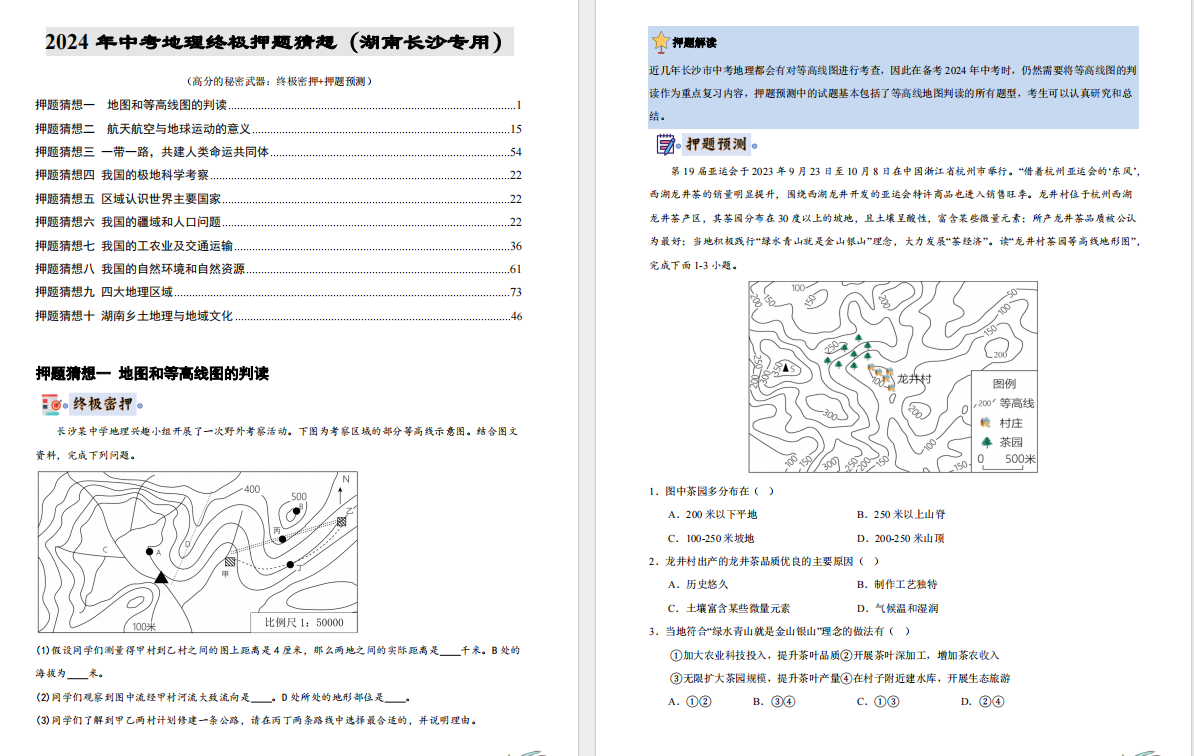Screen dimensions: 1194x756
Task: Select option D. 200-250米山顶
Action: [900, 538]
